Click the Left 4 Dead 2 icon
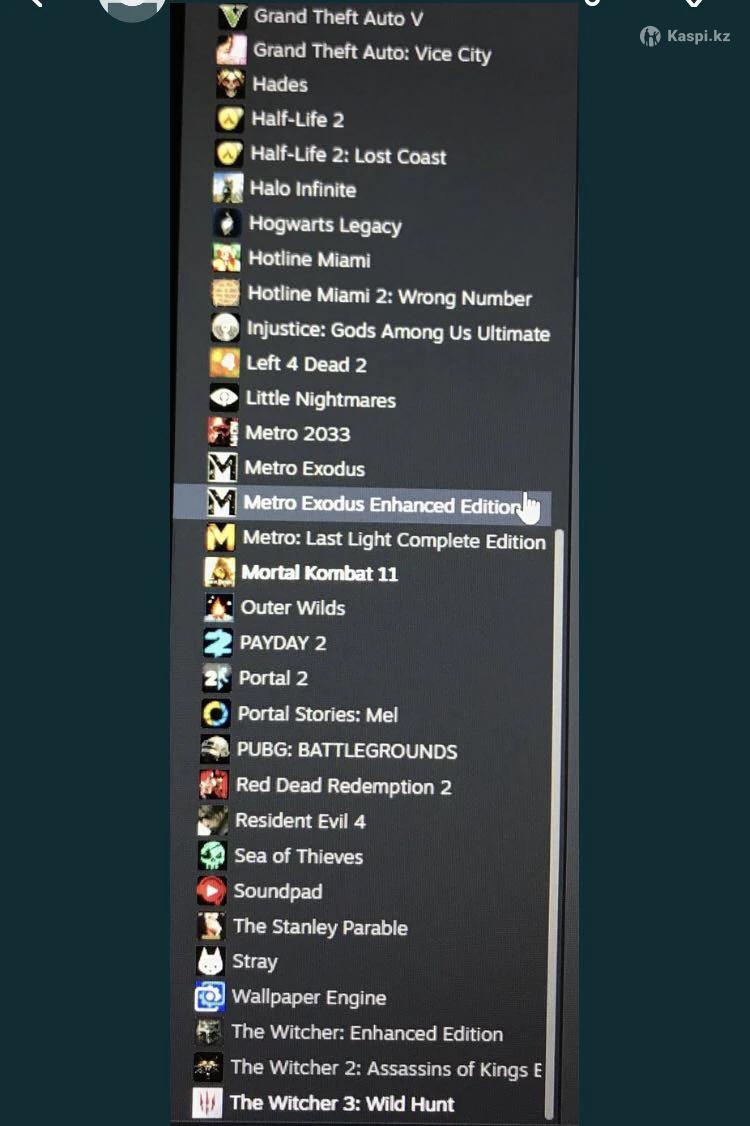The image size is (750, 1126). click(x=224, y=363)
